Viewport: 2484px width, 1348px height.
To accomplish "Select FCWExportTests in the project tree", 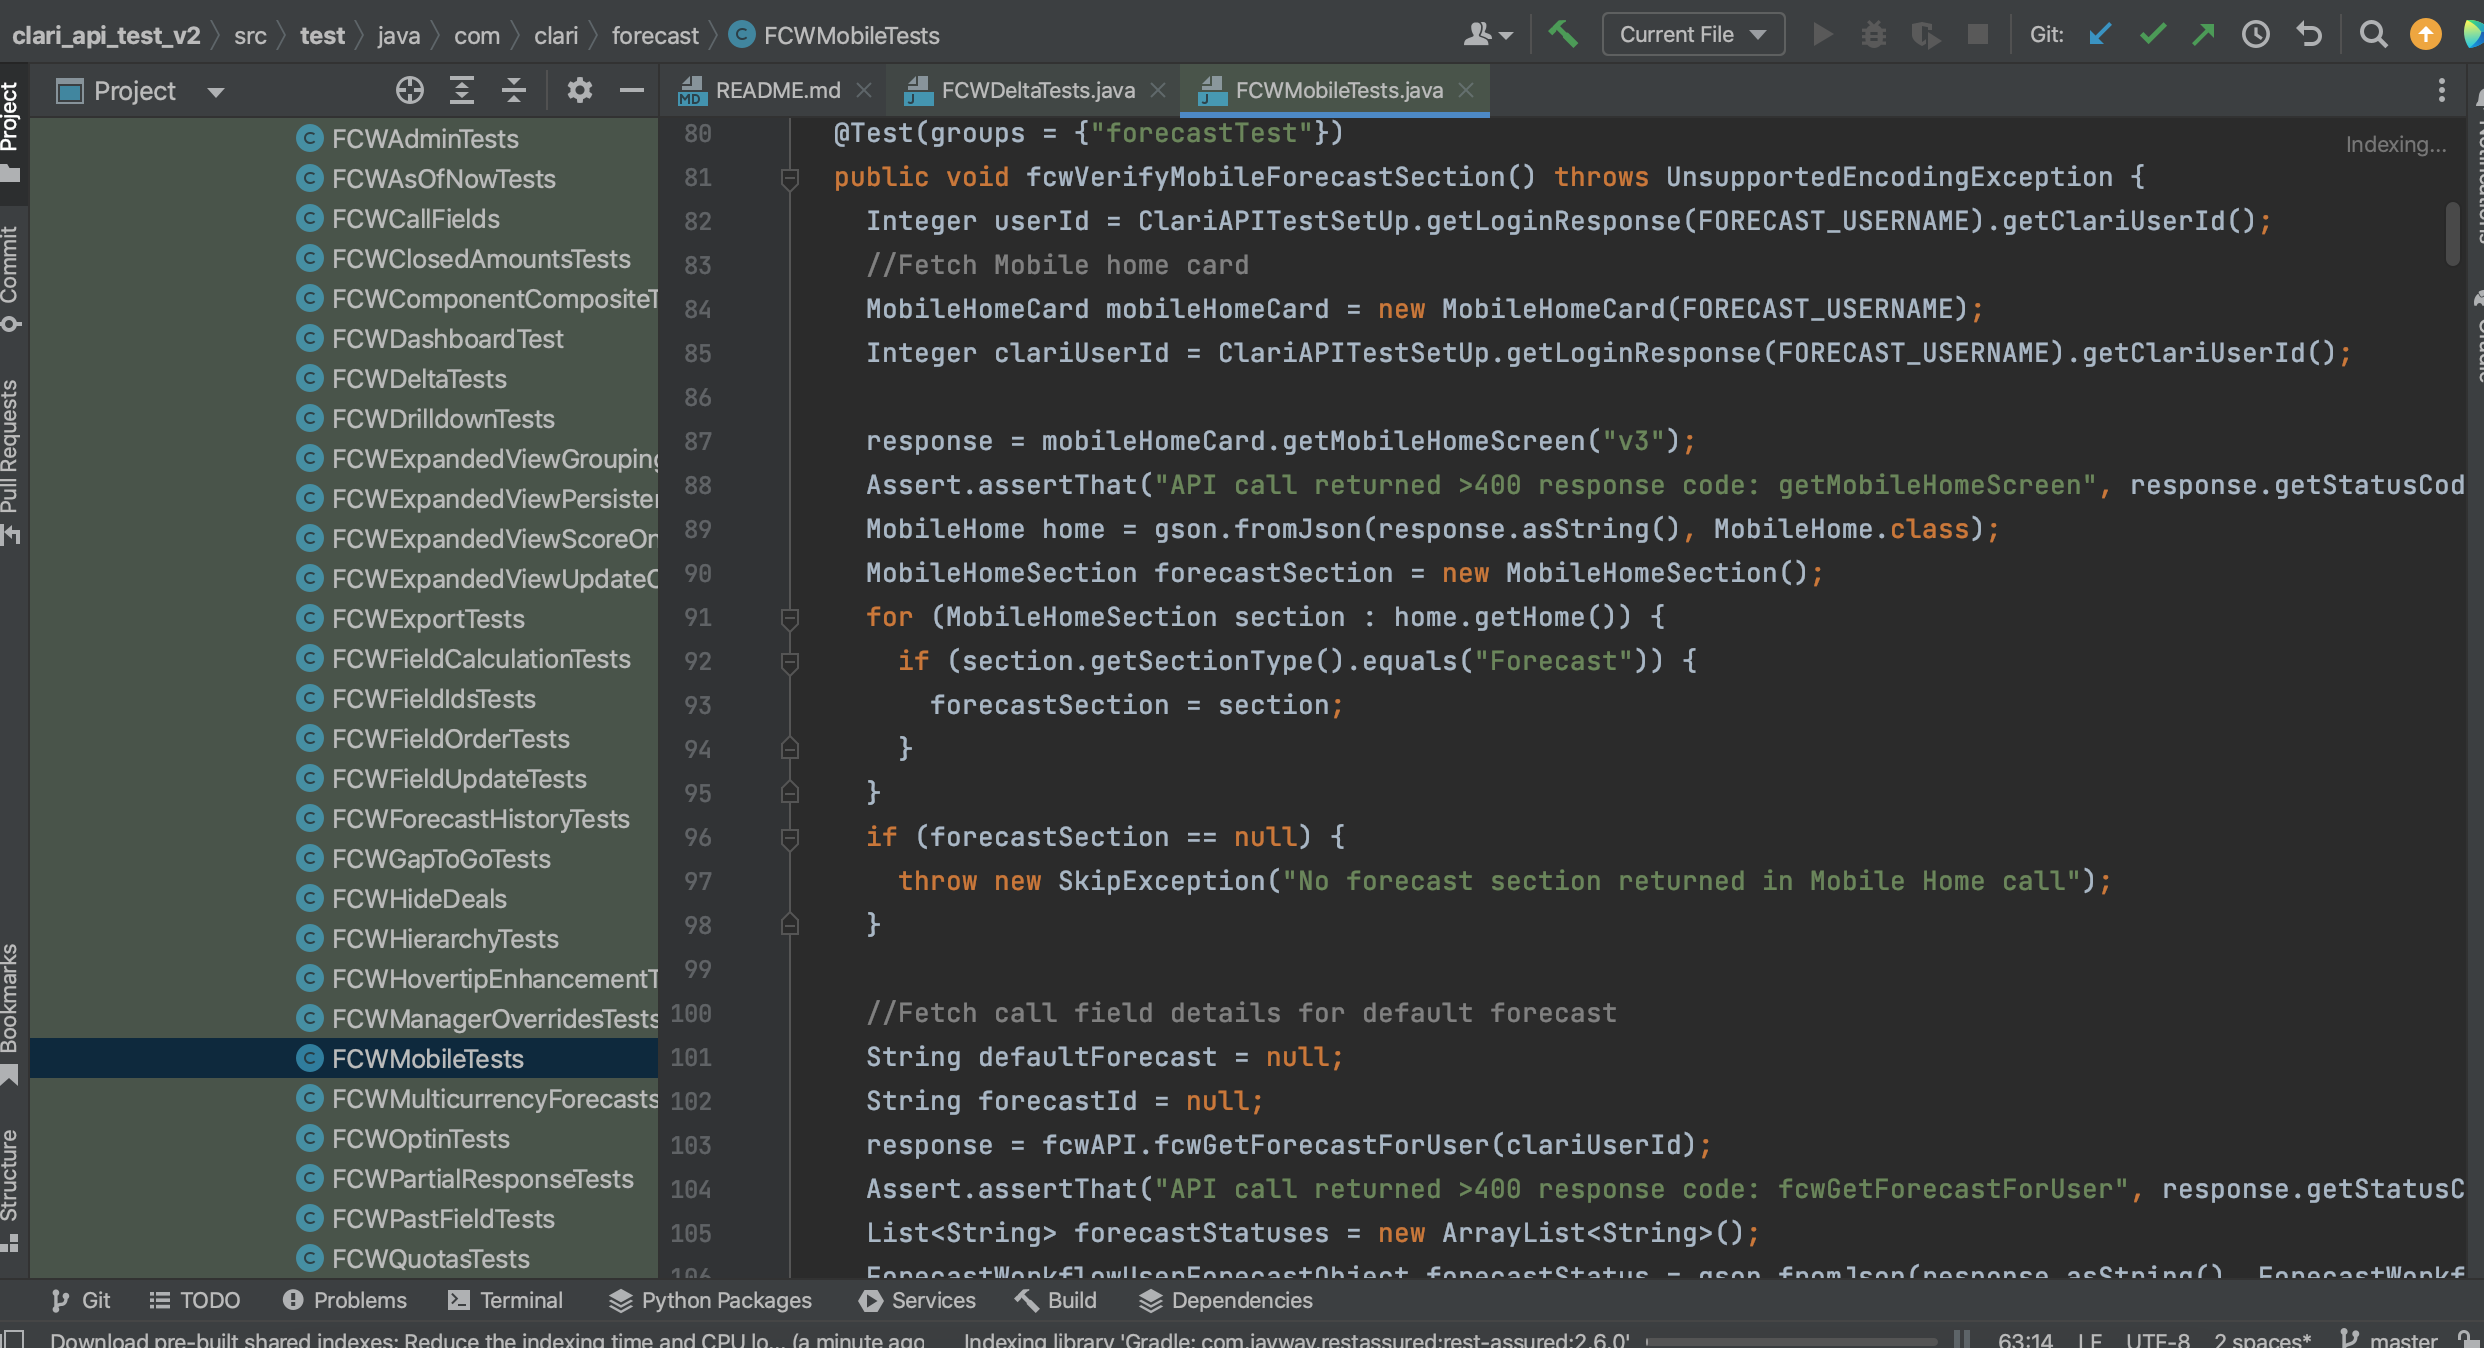I will tap(428, 619).
